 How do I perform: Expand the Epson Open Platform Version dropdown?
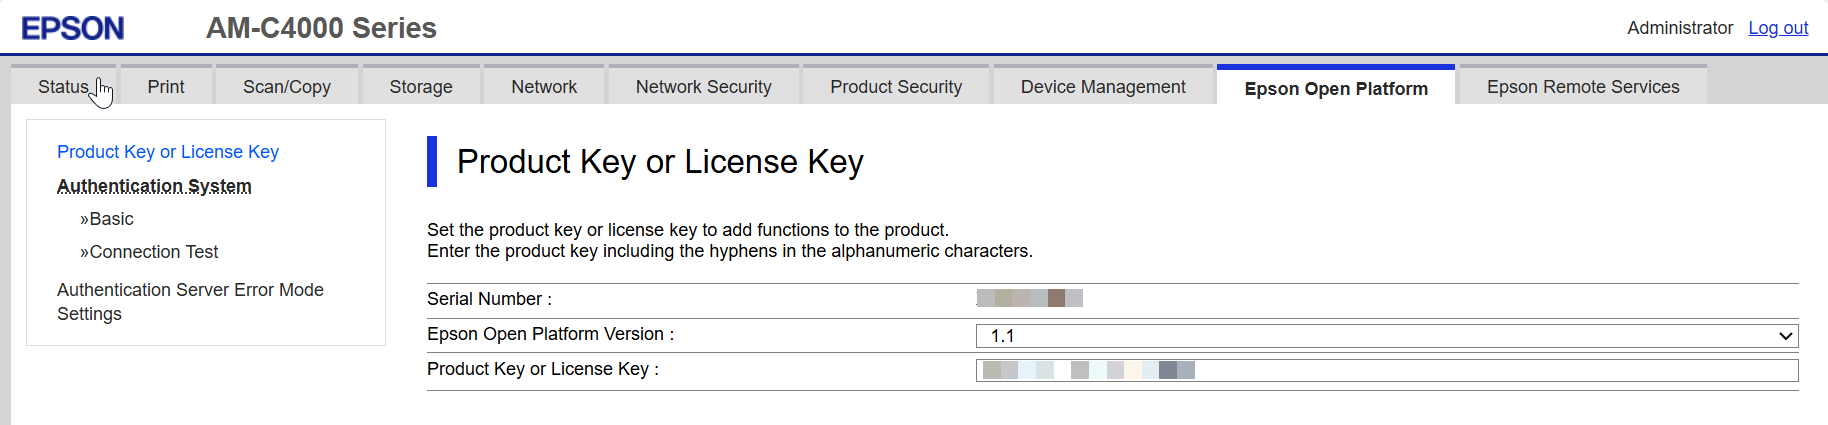click(1386, 336)
